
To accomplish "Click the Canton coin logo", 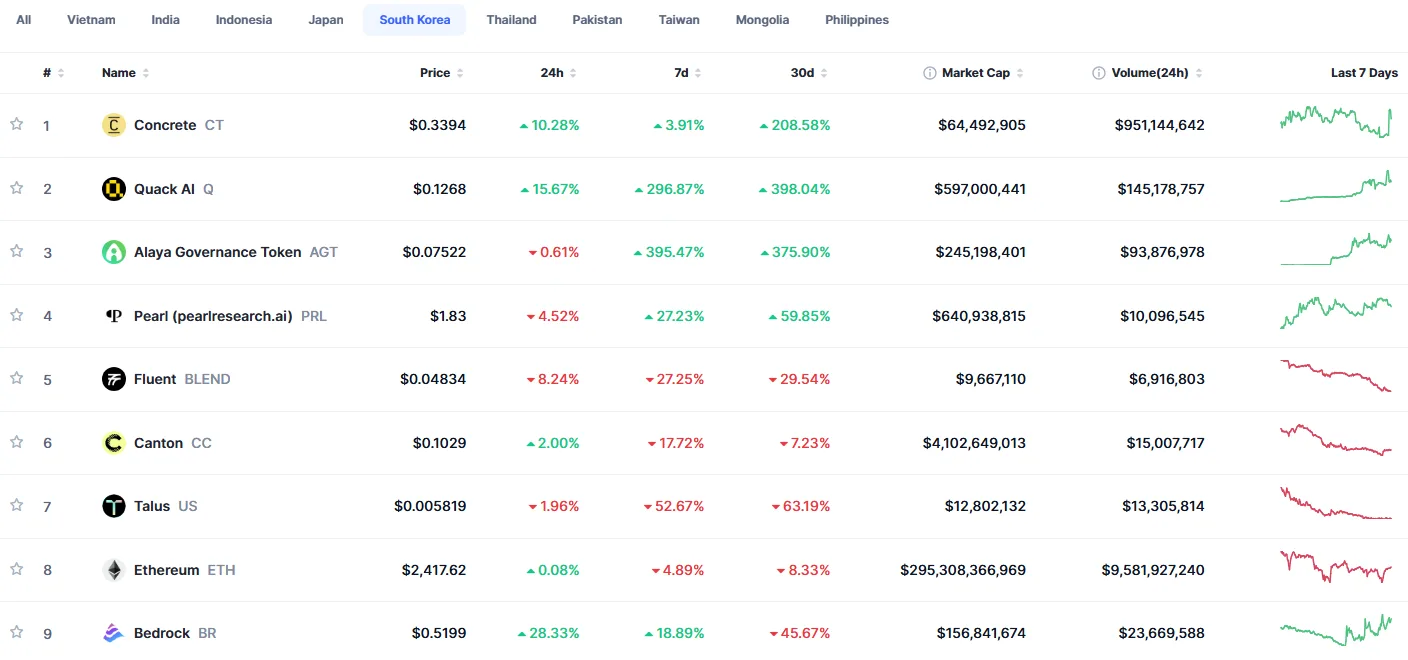I will click(x=114, y=443).
